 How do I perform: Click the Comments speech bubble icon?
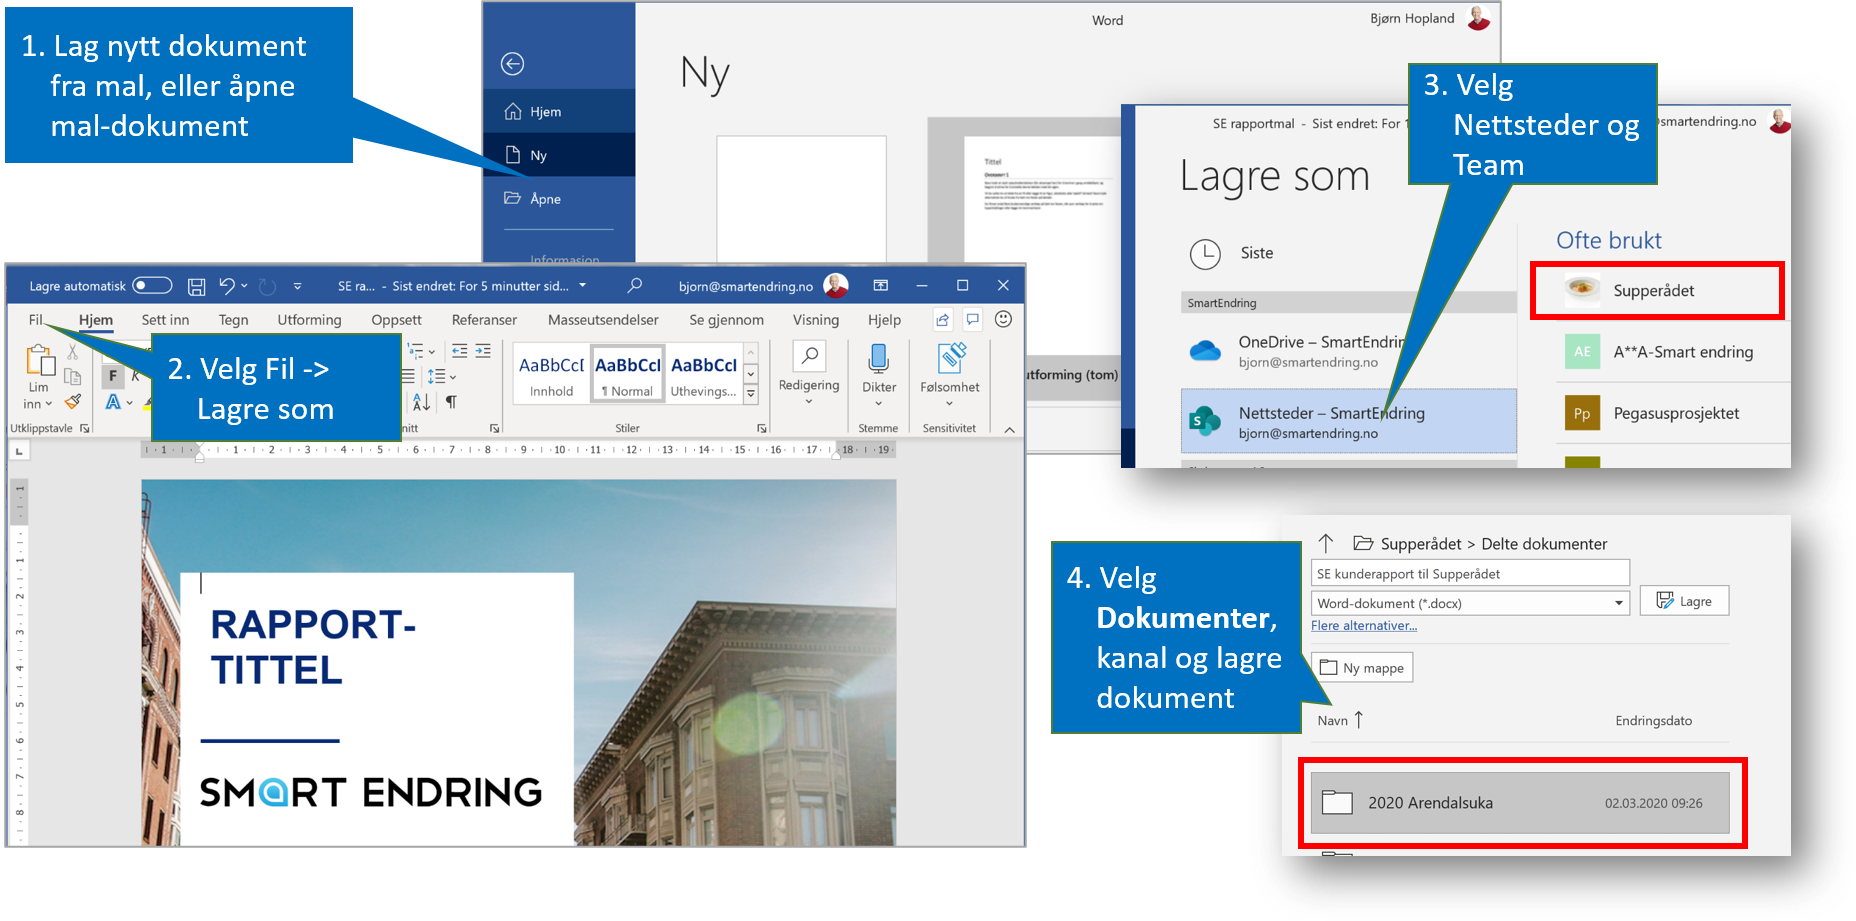972,320
